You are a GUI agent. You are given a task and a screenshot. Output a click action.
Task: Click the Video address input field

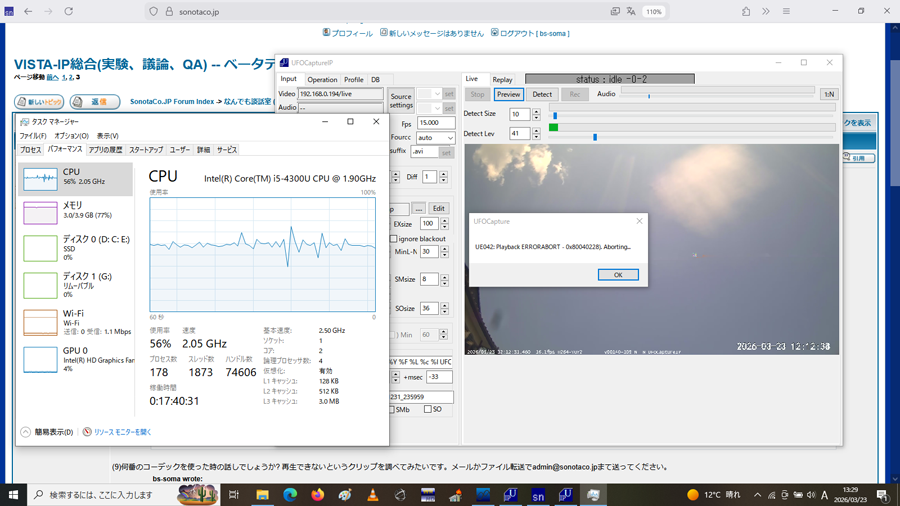pyautogui.click(x=340, y=94)
